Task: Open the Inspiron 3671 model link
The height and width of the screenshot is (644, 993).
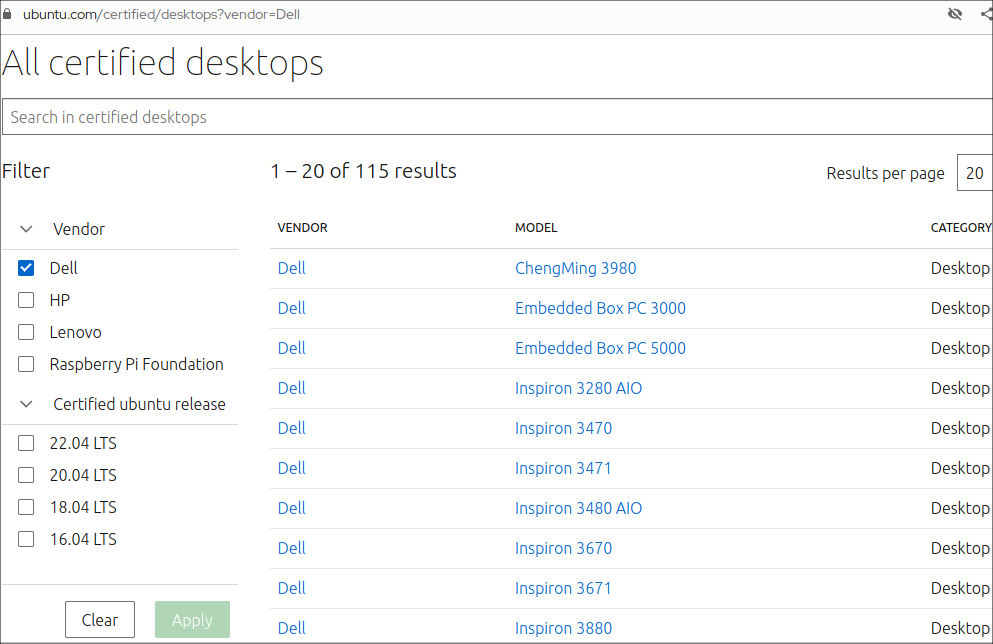Action: coord(563,588)
